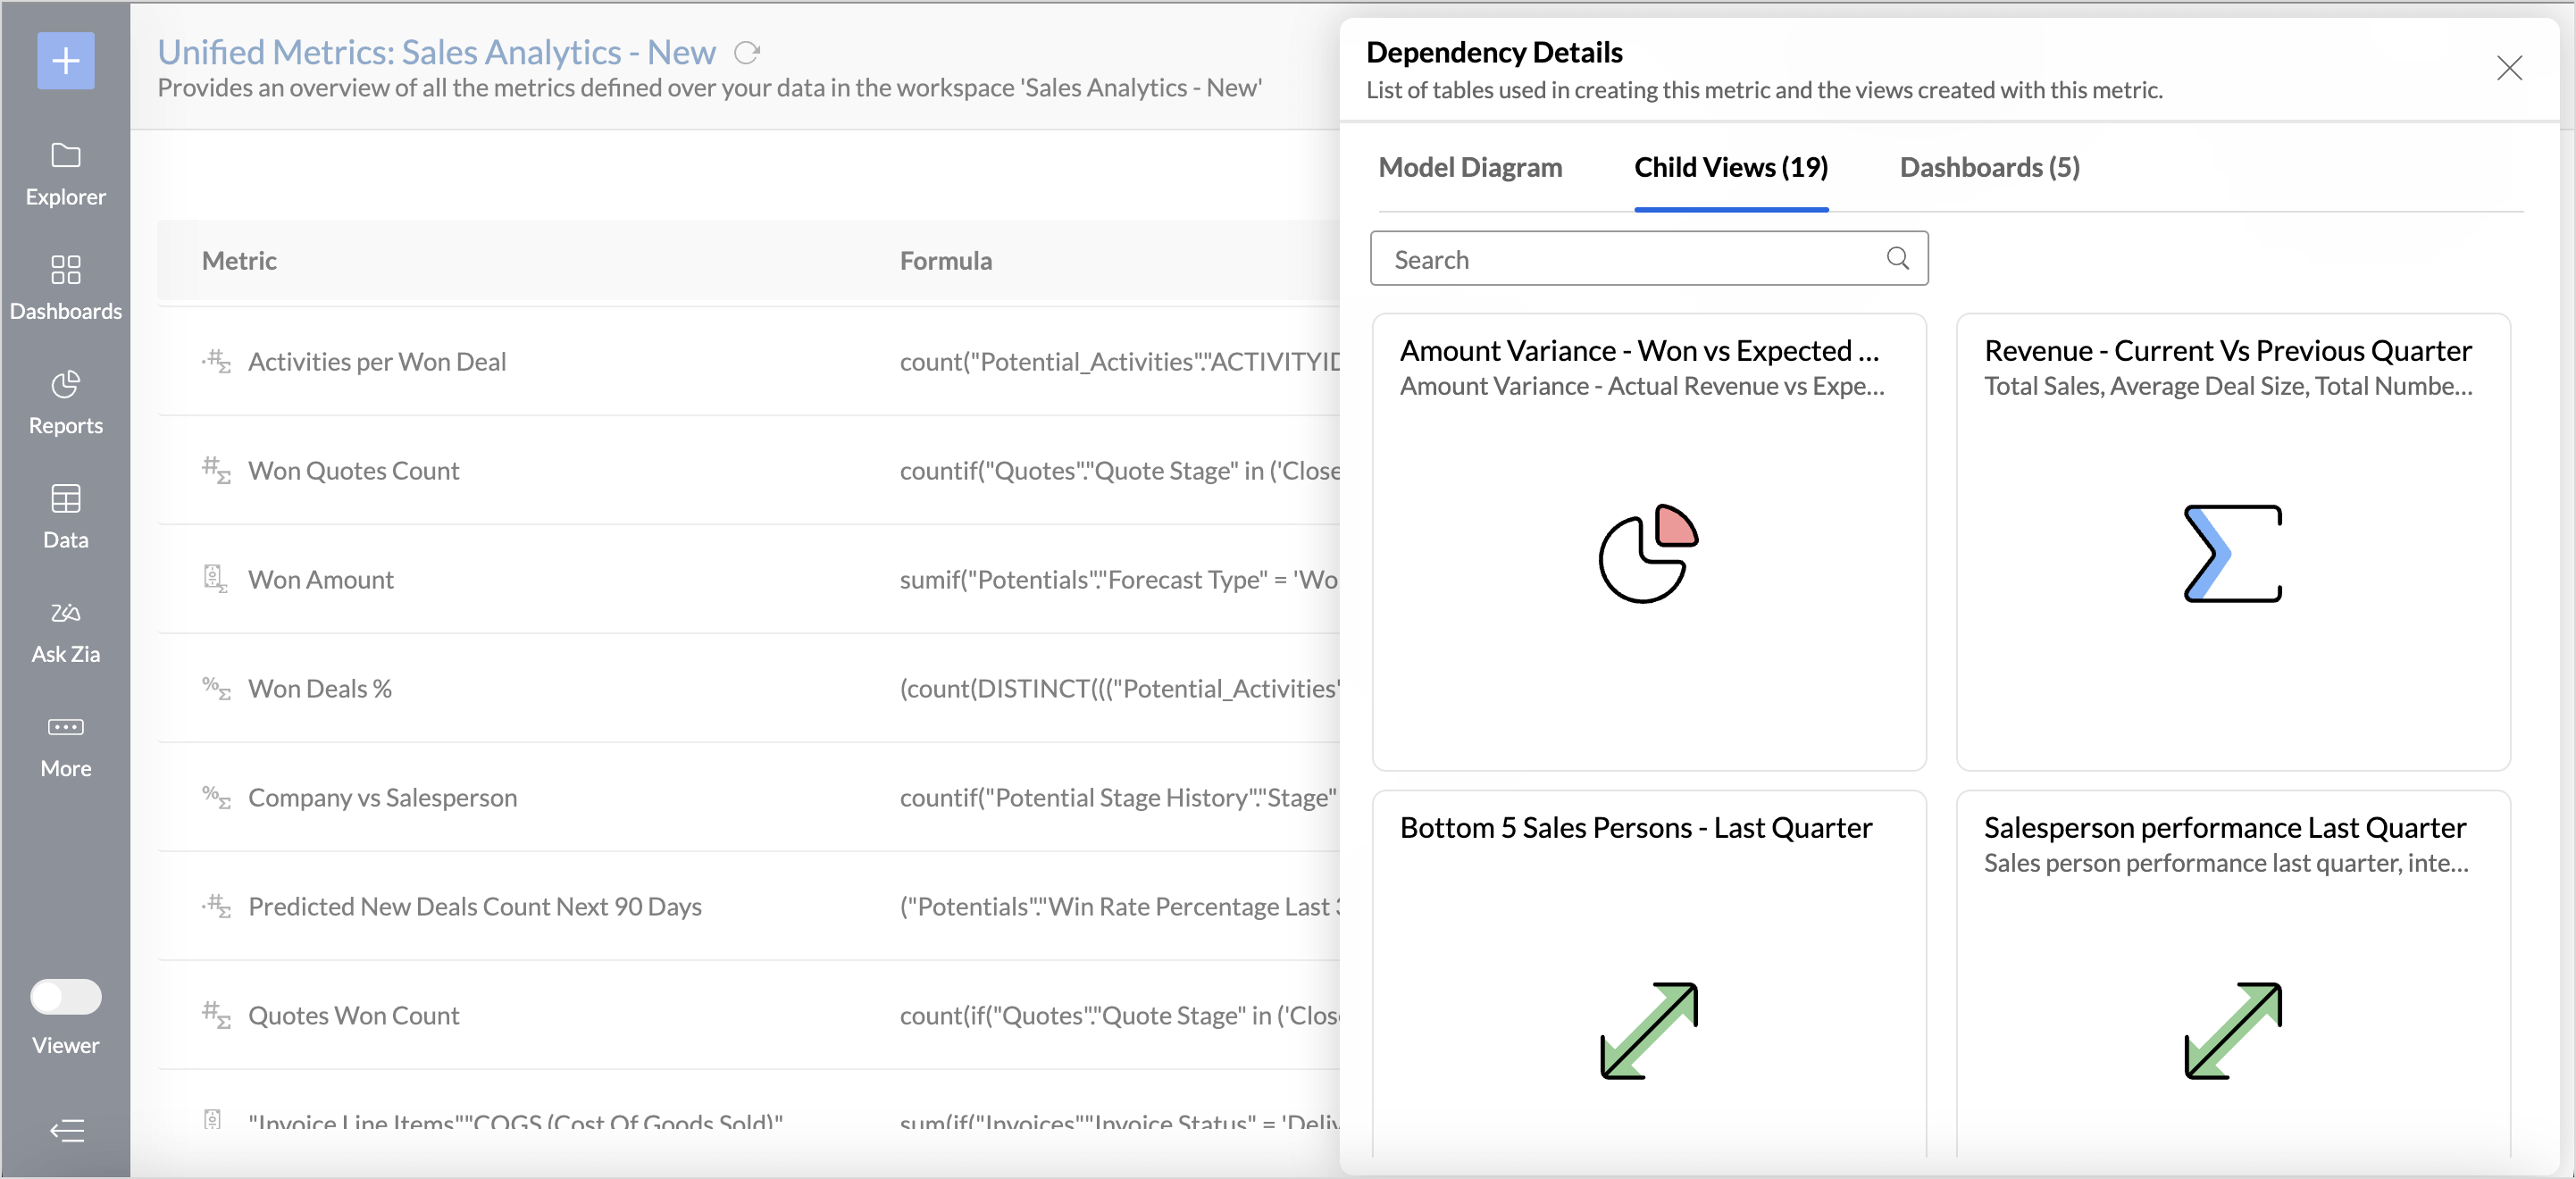Click the Won Quotes Count metric icon
This screenshot has width=2576, height=1179.
(x=216, y=470)
